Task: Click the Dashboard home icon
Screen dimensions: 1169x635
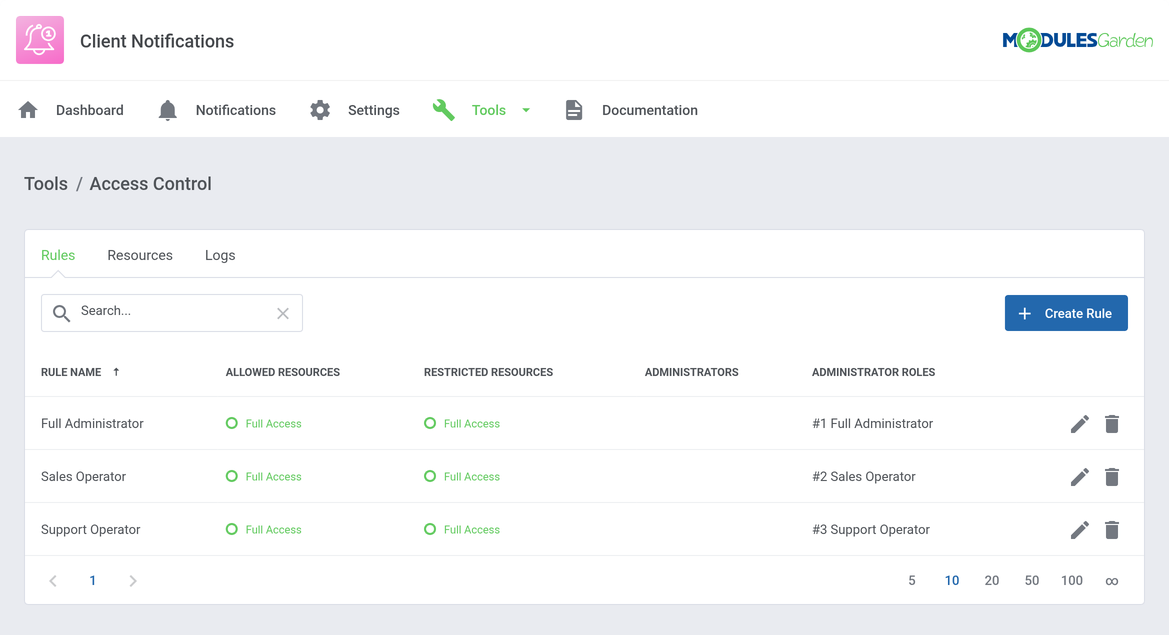Action: [x=28, y=110]
